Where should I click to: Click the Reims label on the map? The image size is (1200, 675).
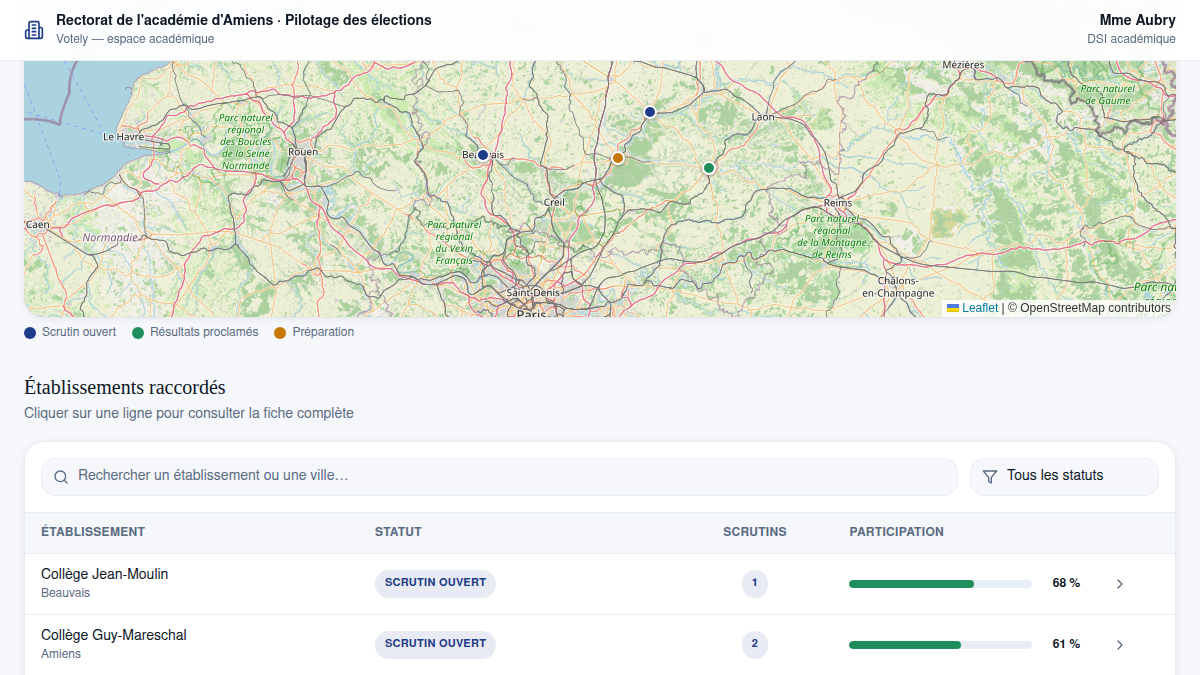838,203
